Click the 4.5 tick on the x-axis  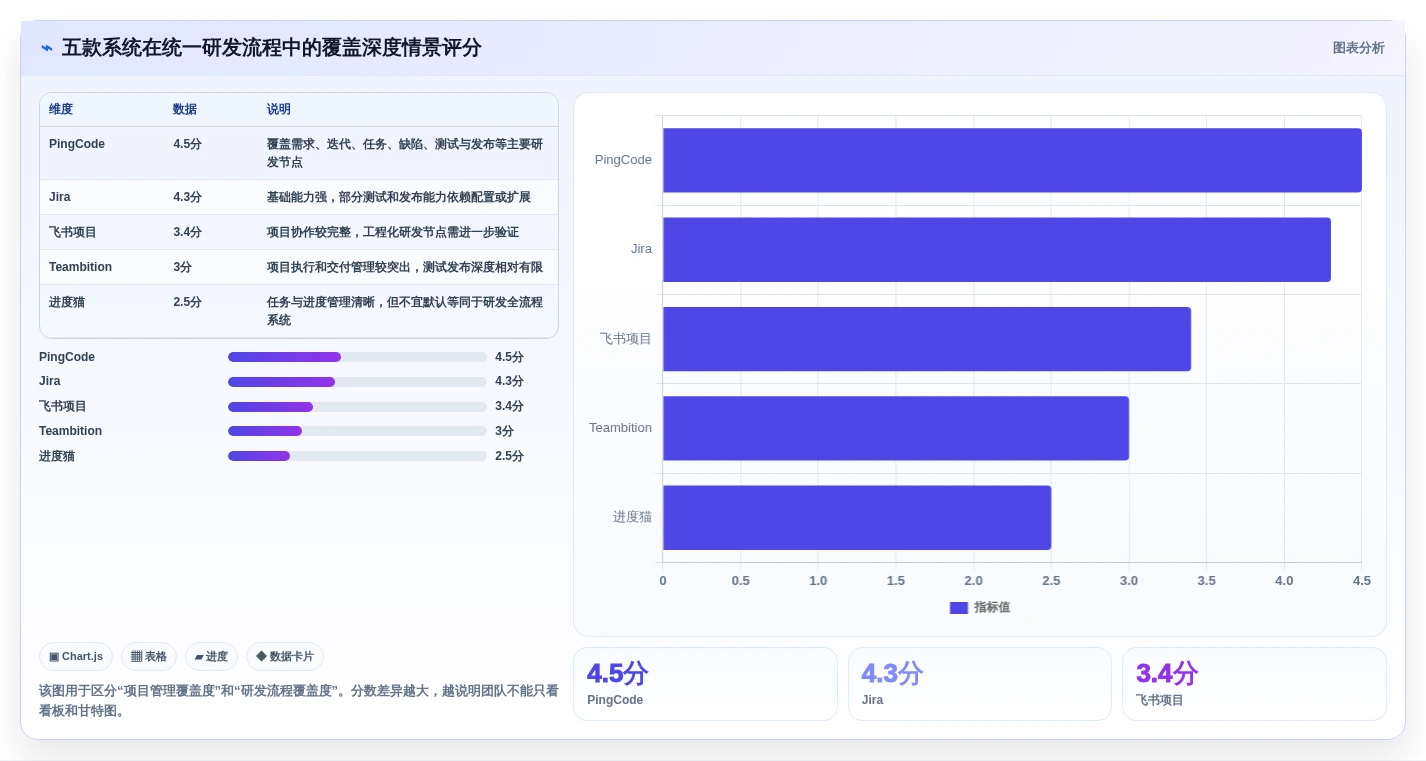(x=1362, y=581)
